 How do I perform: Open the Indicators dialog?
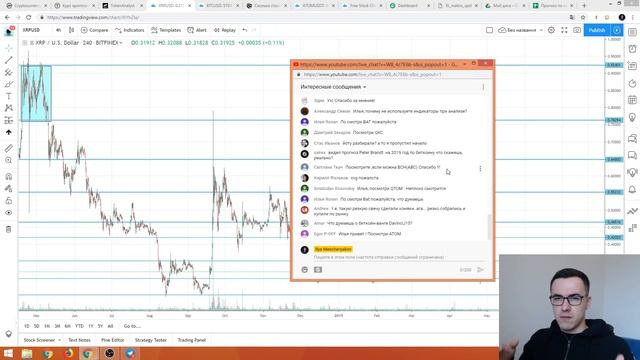(130, 30)
